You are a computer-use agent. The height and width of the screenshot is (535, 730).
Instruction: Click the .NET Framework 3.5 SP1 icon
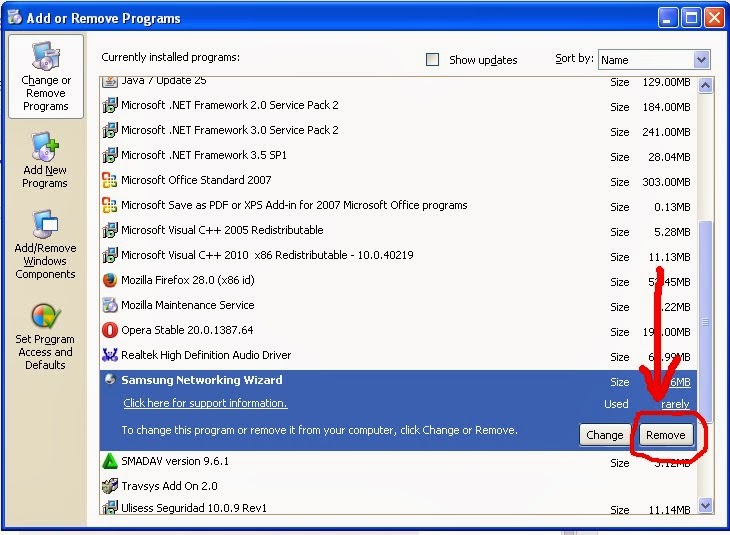[110, 155]
